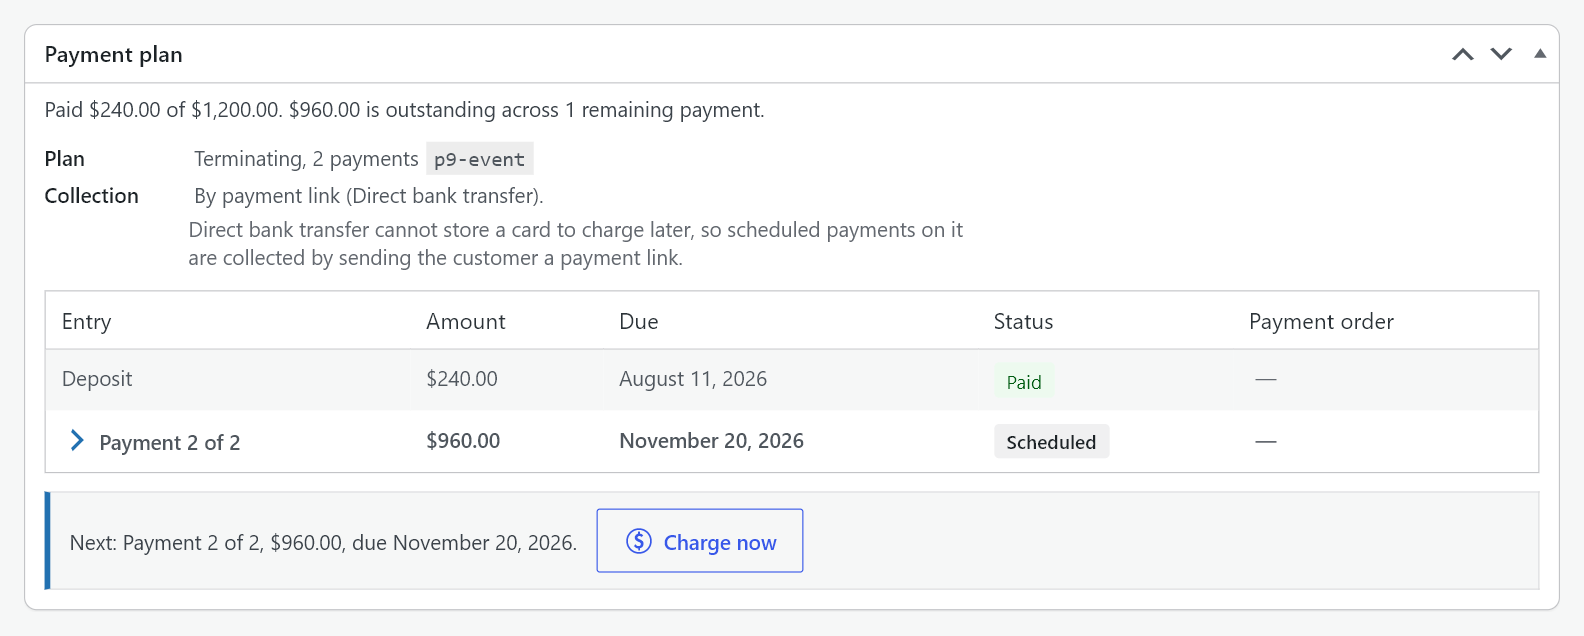Viewport: 1584px width, 636px height.
Task: Click the Collection field label
Action: click(92, 196)
